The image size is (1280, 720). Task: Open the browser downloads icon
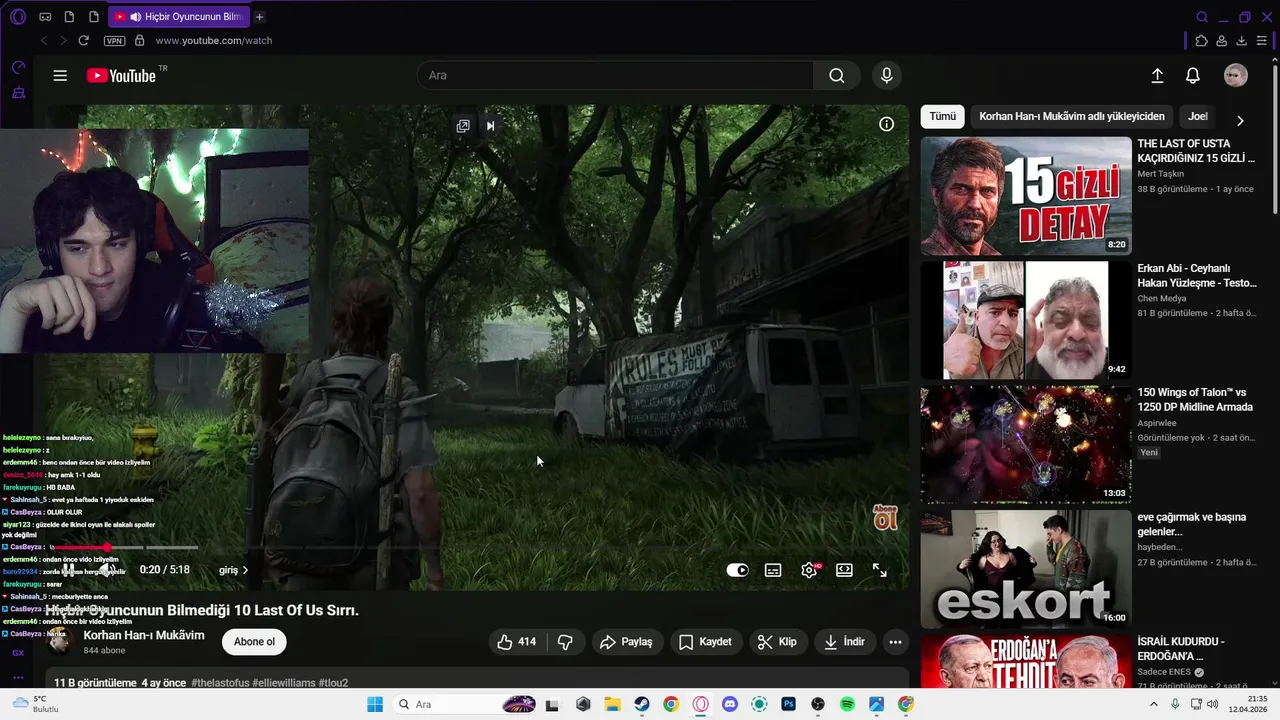pos(1241,41)
